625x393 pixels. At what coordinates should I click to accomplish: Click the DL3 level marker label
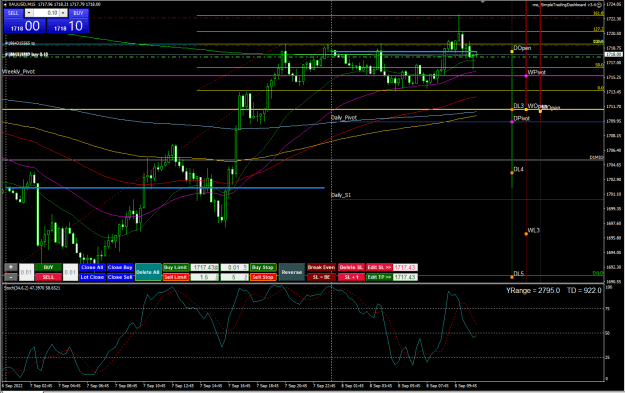[519, 106]
